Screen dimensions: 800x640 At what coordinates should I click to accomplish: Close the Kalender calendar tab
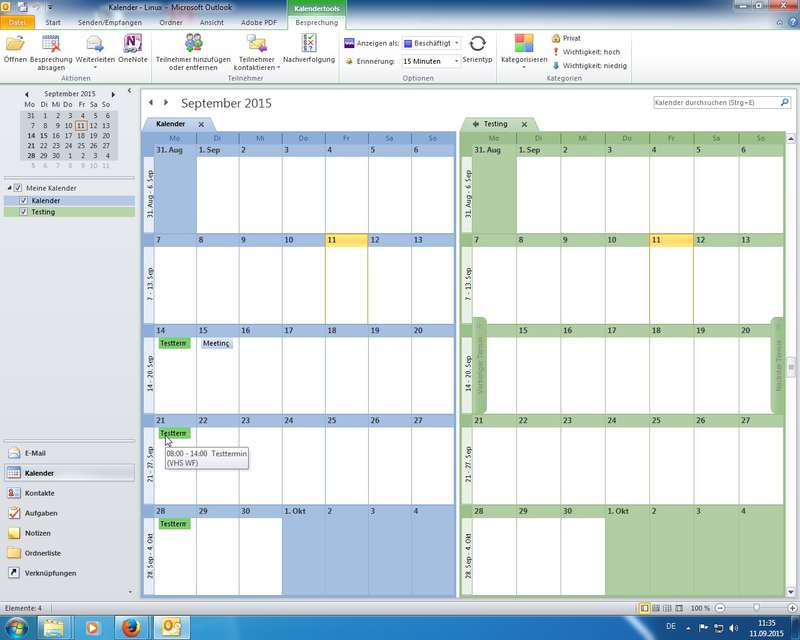coord(201,125)
